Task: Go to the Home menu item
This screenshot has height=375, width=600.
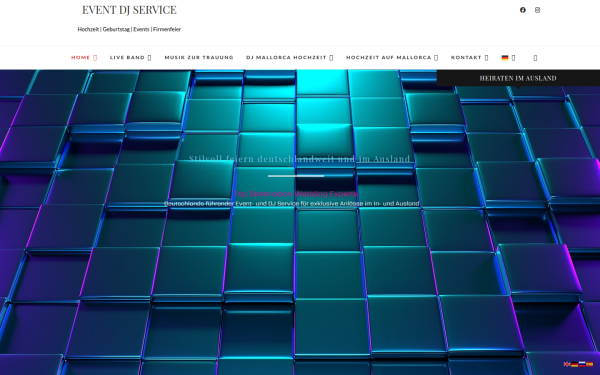Action: coord(80,57)
